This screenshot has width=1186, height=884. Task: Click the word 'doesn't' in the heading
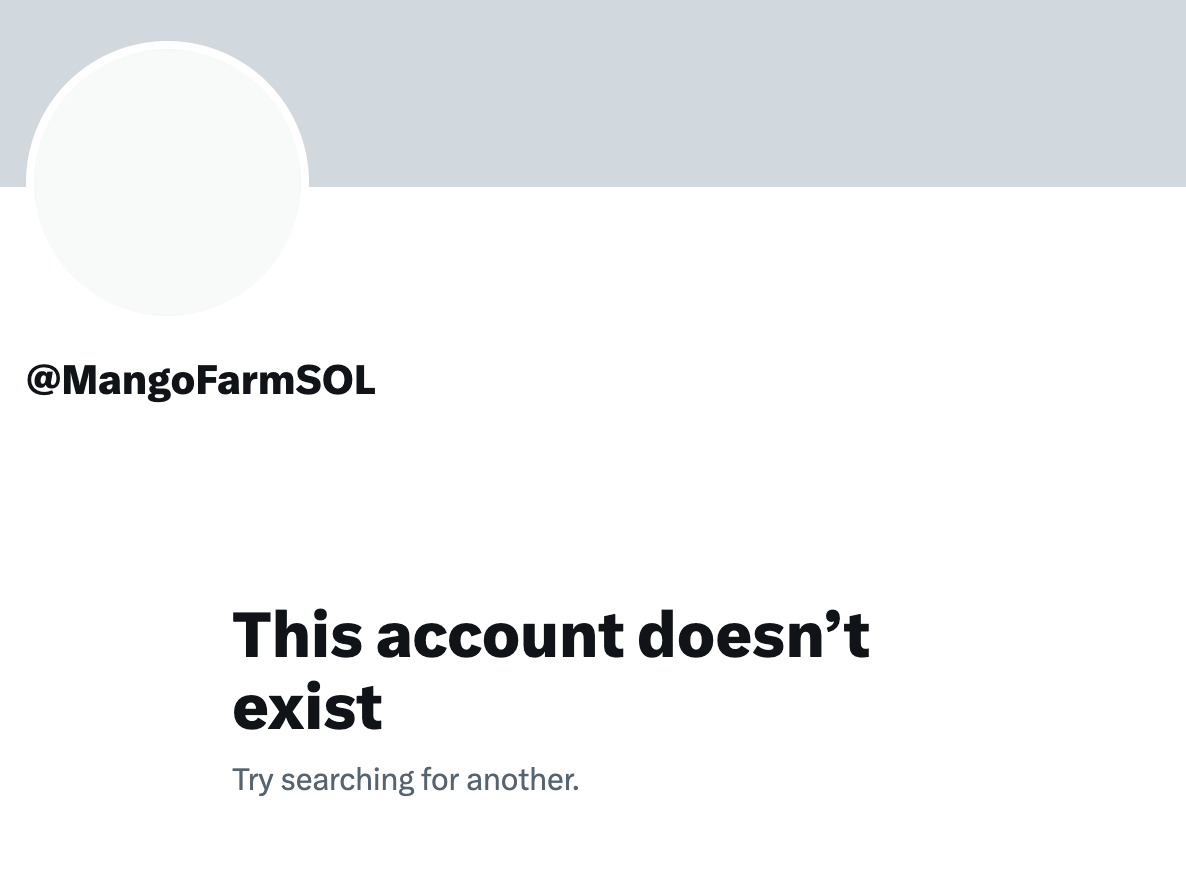[x=753, y=634]
